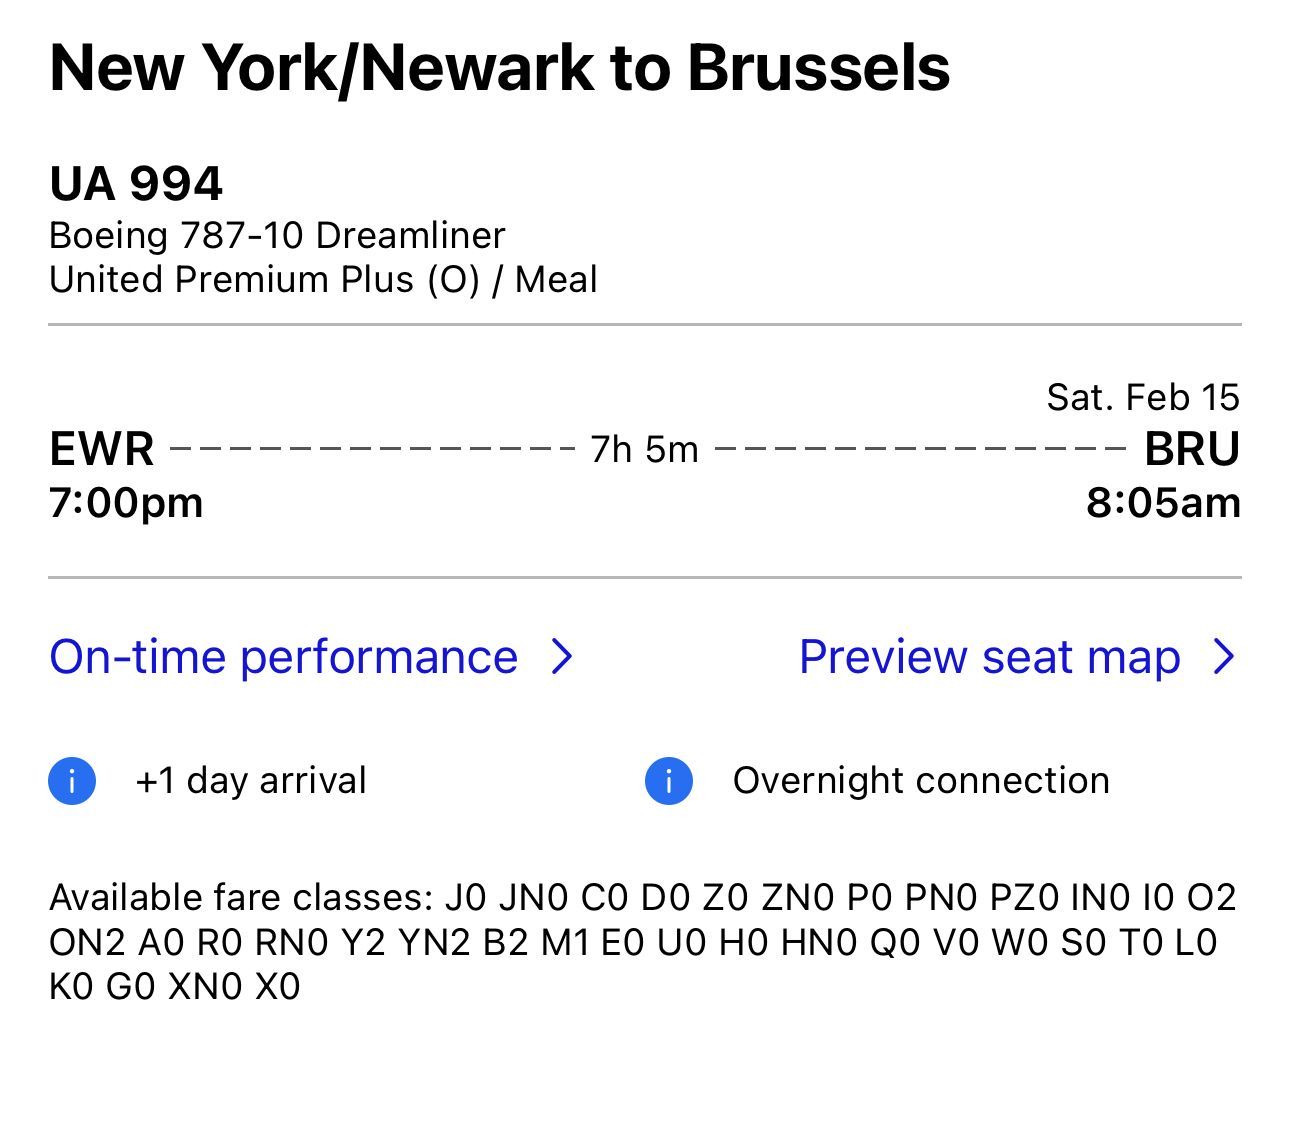Expand the chevron next to Preview seat map
1290x1142 pixels.
(1224, 657)
